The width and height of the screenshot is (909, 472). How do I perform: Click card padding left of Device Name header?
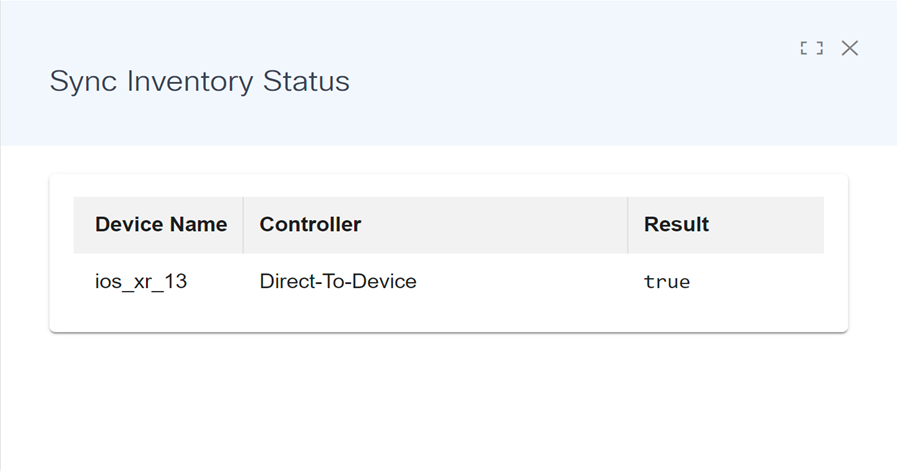pos(61,225)
